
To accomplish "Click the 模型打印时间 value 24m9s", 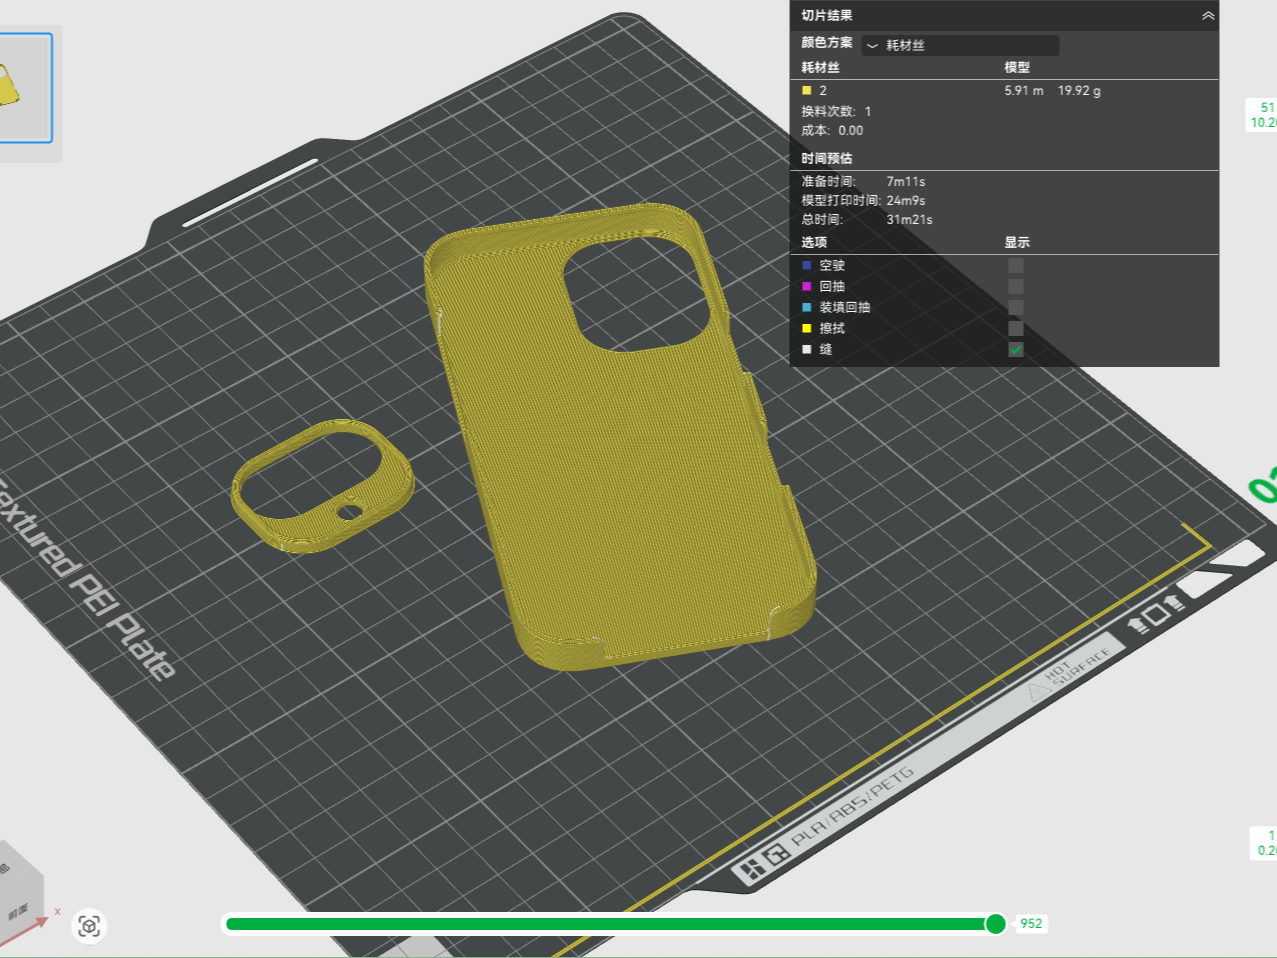I will pyautogui.click(x=906, y=200).
